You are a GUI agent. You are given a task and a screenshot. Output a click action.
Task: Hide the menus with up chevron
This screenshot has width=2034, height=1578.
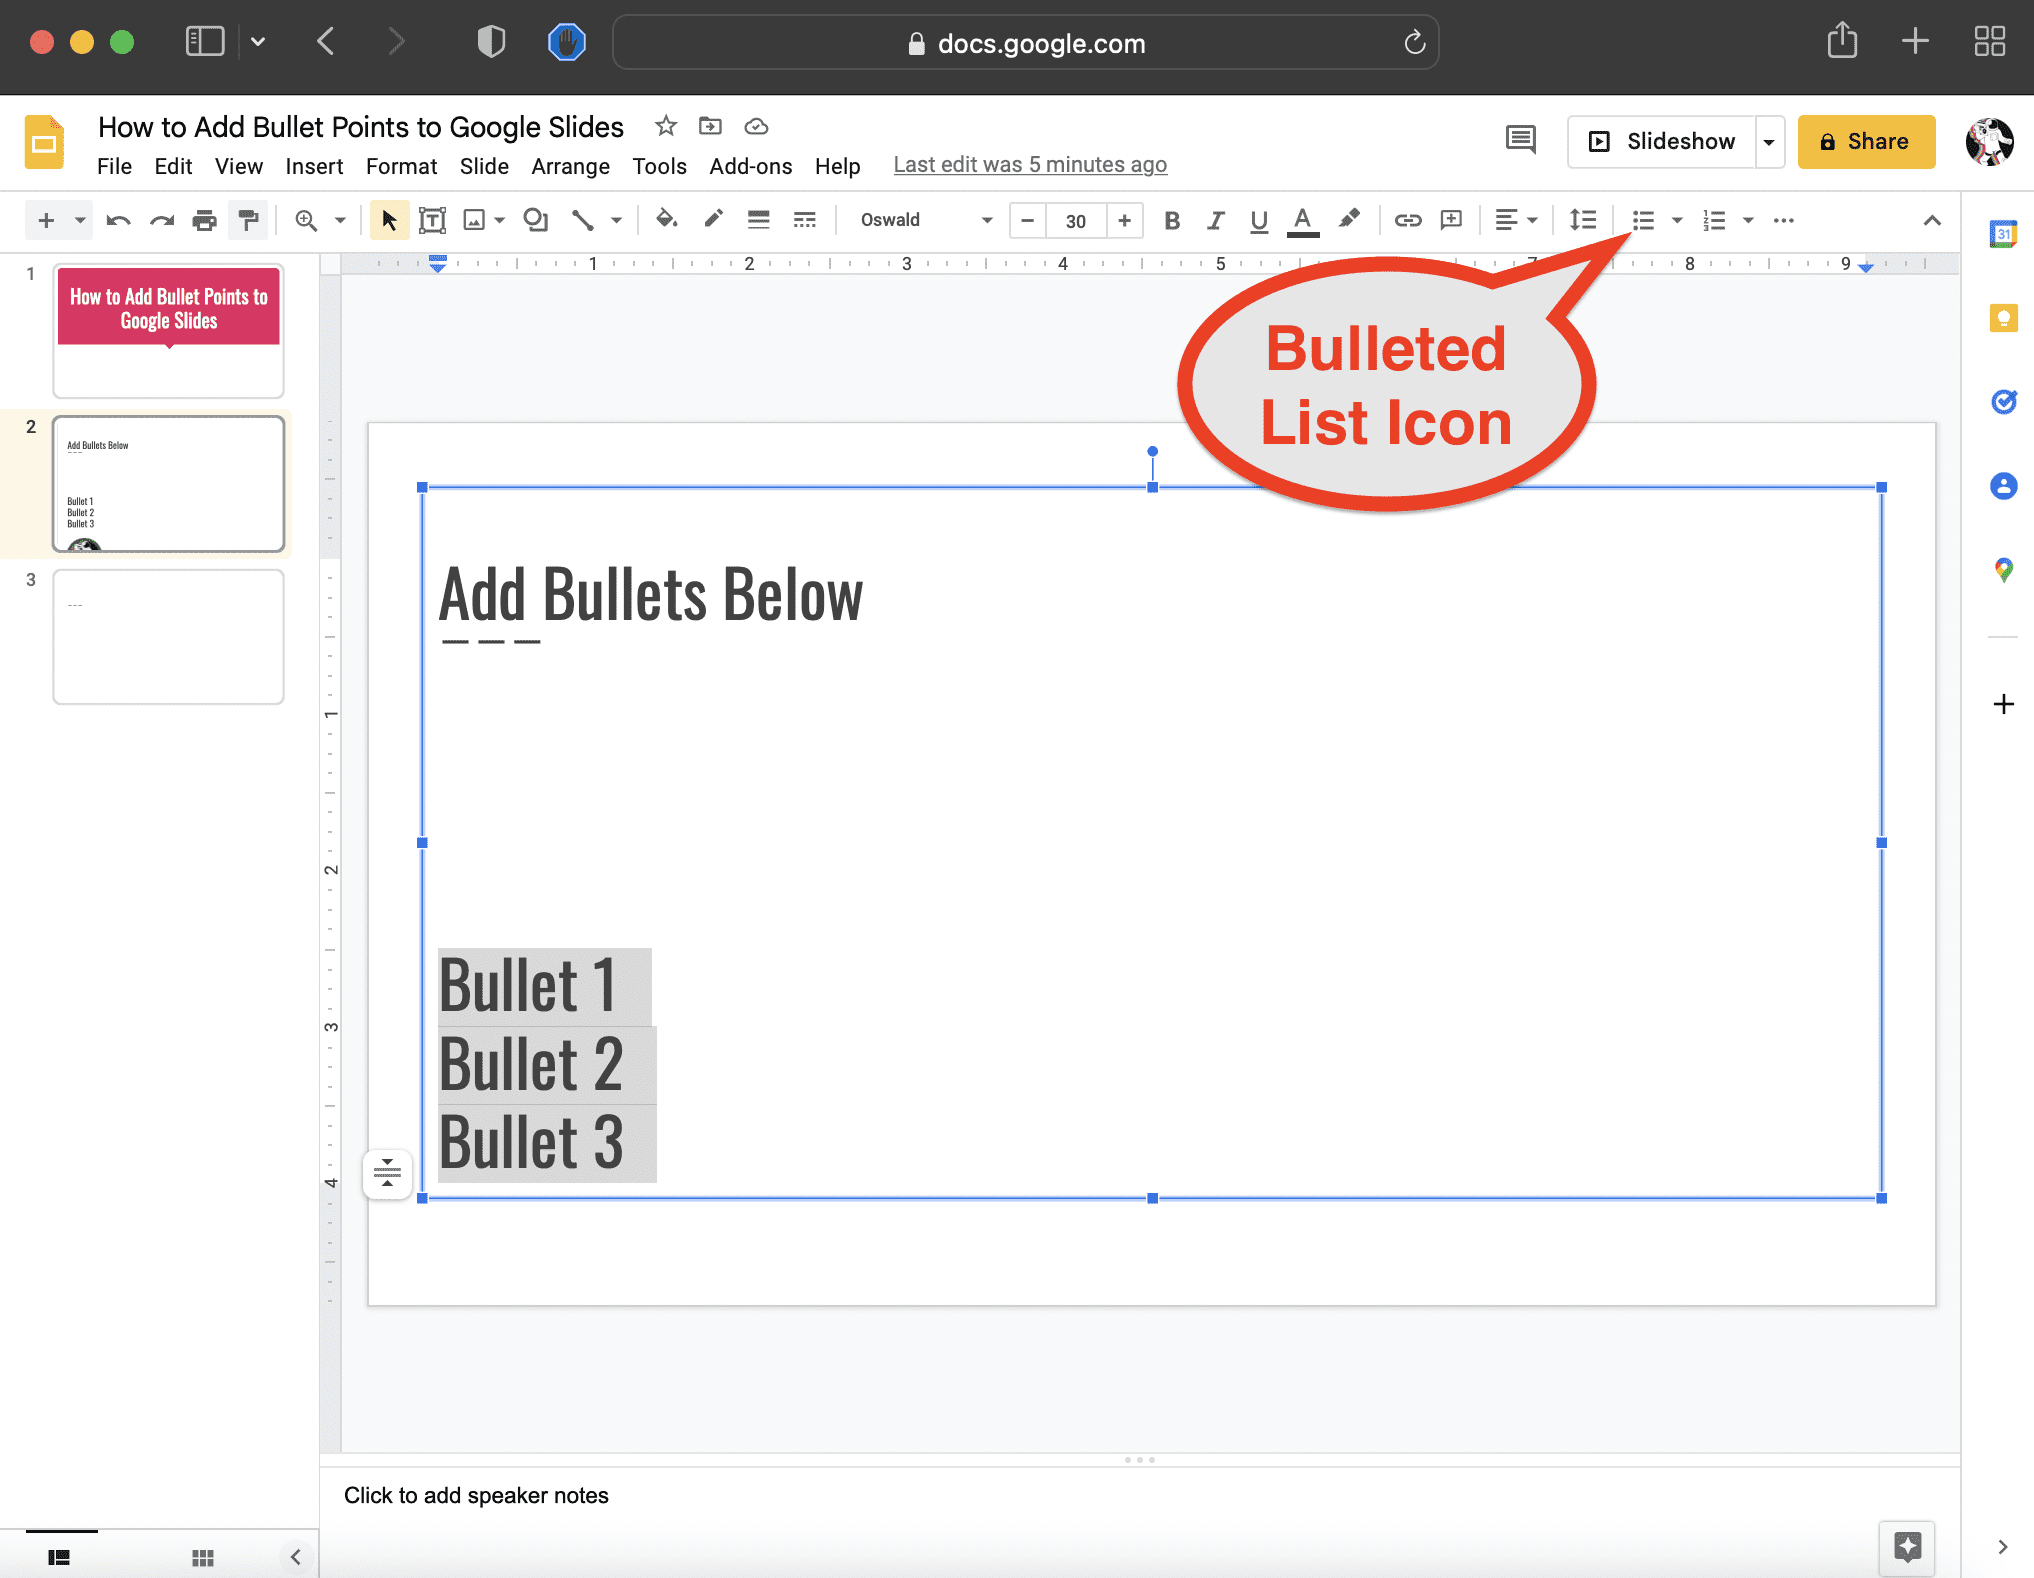coord(1932,220)
